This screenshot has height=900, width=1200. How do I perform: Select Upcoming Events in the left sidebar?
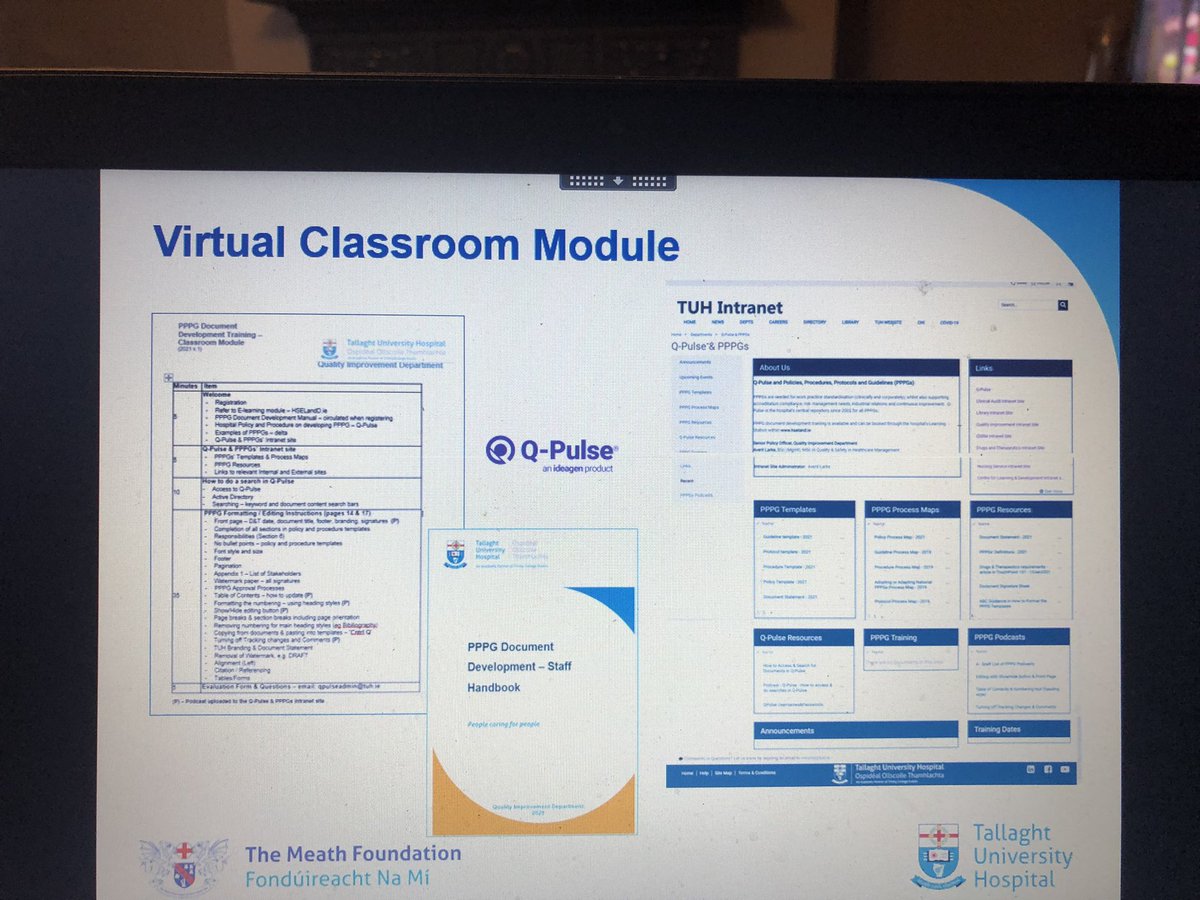tap(696, 377)
